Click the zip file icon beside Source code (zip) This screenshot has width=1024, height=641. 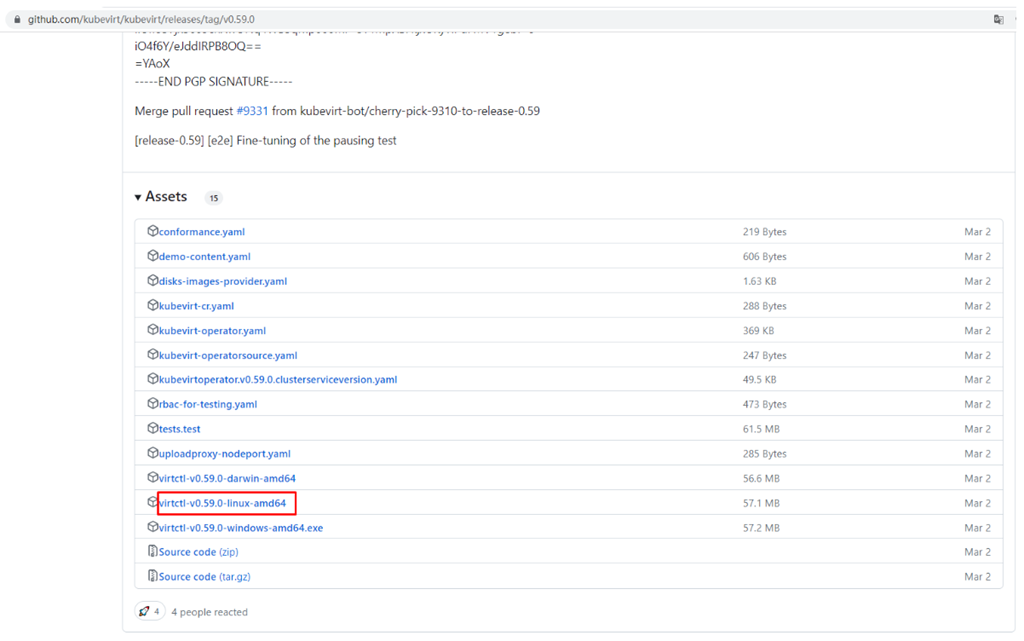point(153,551)
